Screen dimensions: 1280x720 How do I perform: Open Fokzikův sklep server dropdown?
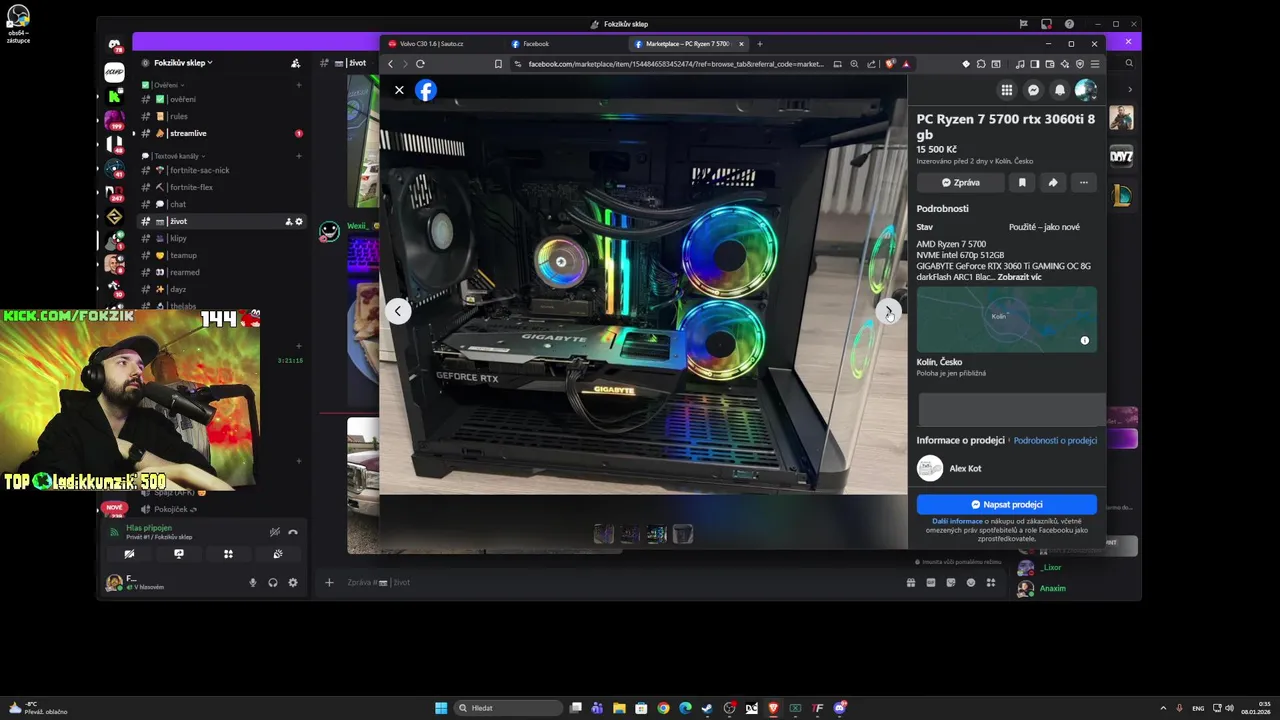183,63
